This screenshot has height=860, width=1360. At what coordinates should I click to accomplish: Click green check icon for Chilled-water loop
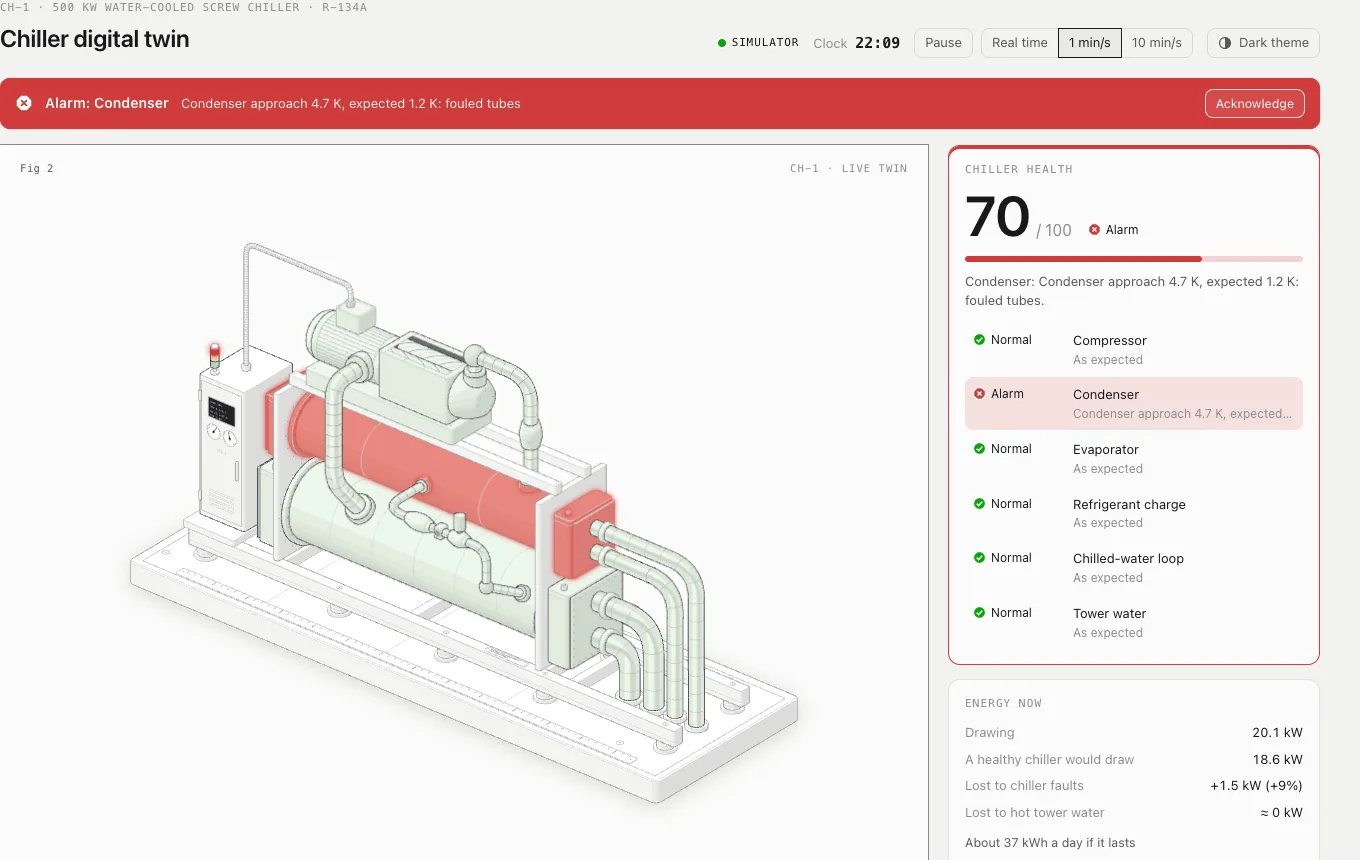click(980, 558)
